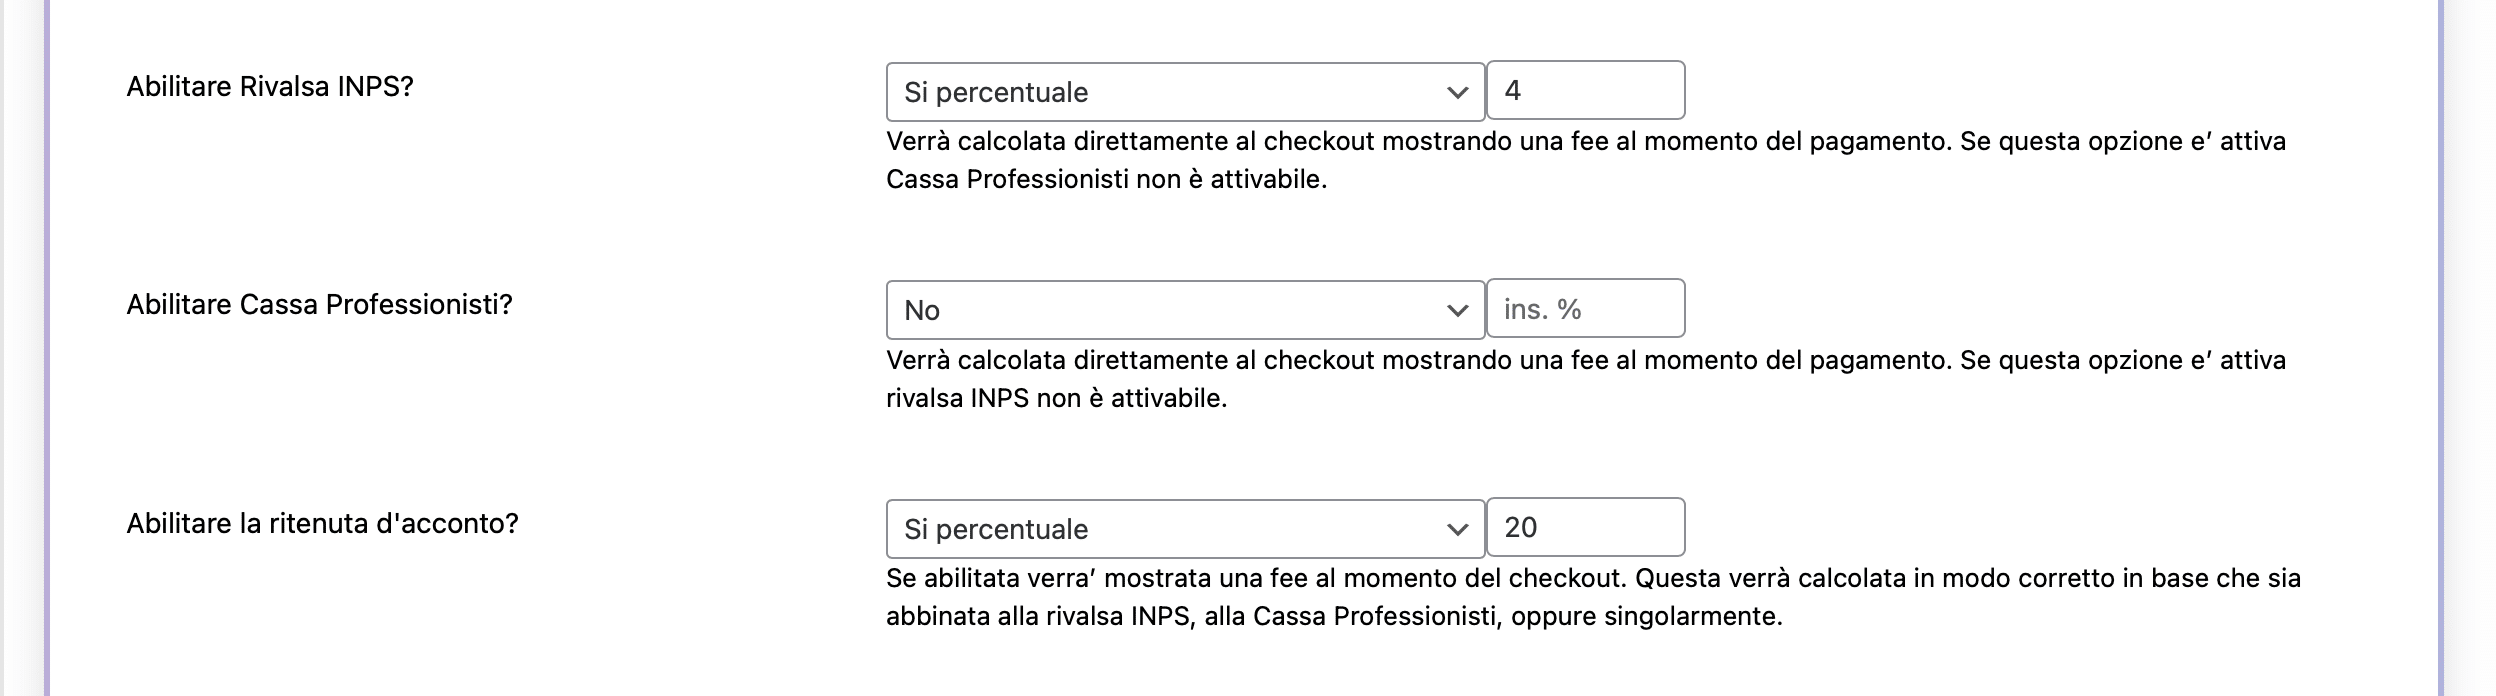Click the 'abbinata alla rivalsa INPS' text line

pos(1334,617)
